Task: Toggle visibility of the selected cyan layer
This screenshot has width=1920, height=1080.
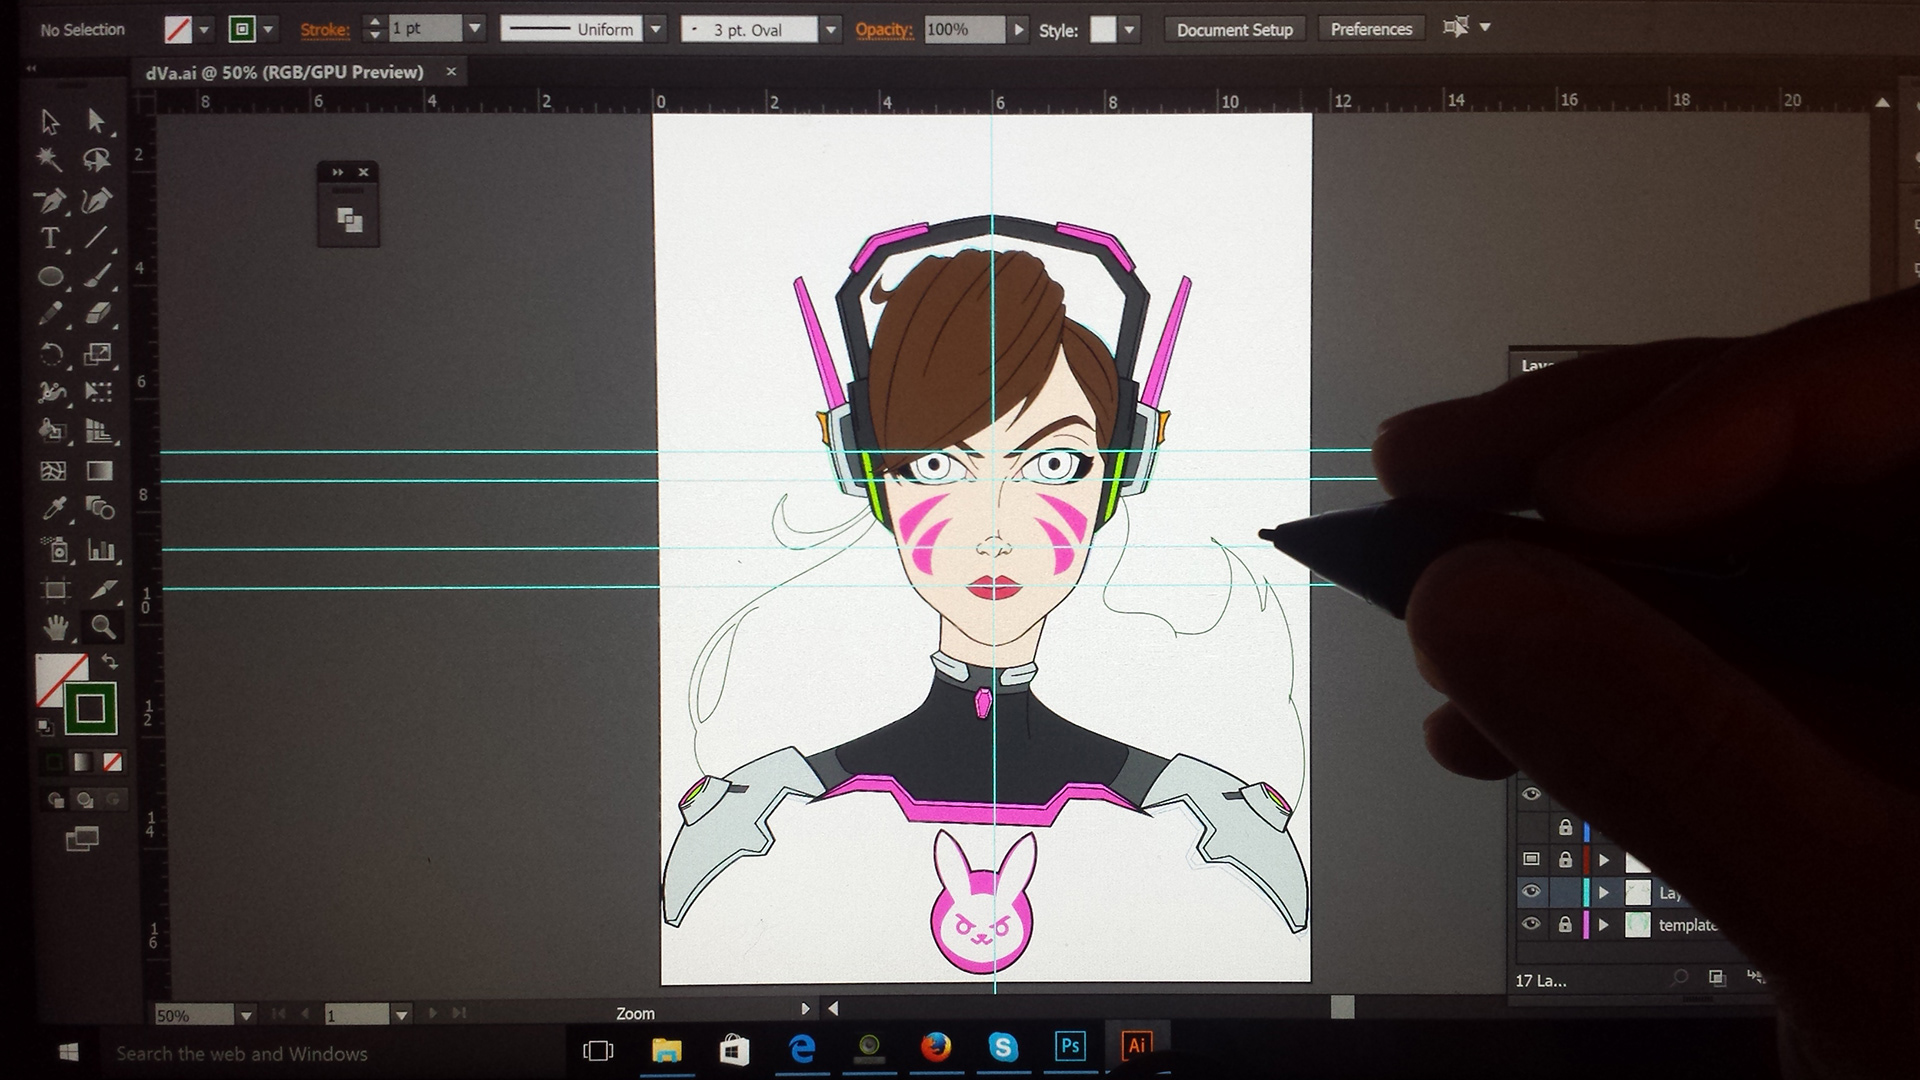Action: (x=1531, y=892)
